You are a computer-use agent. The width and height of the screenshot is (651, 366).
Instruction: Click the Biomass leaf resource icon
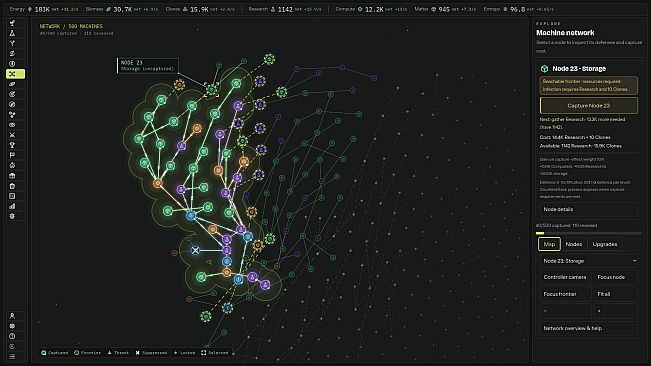click(109, 9)
